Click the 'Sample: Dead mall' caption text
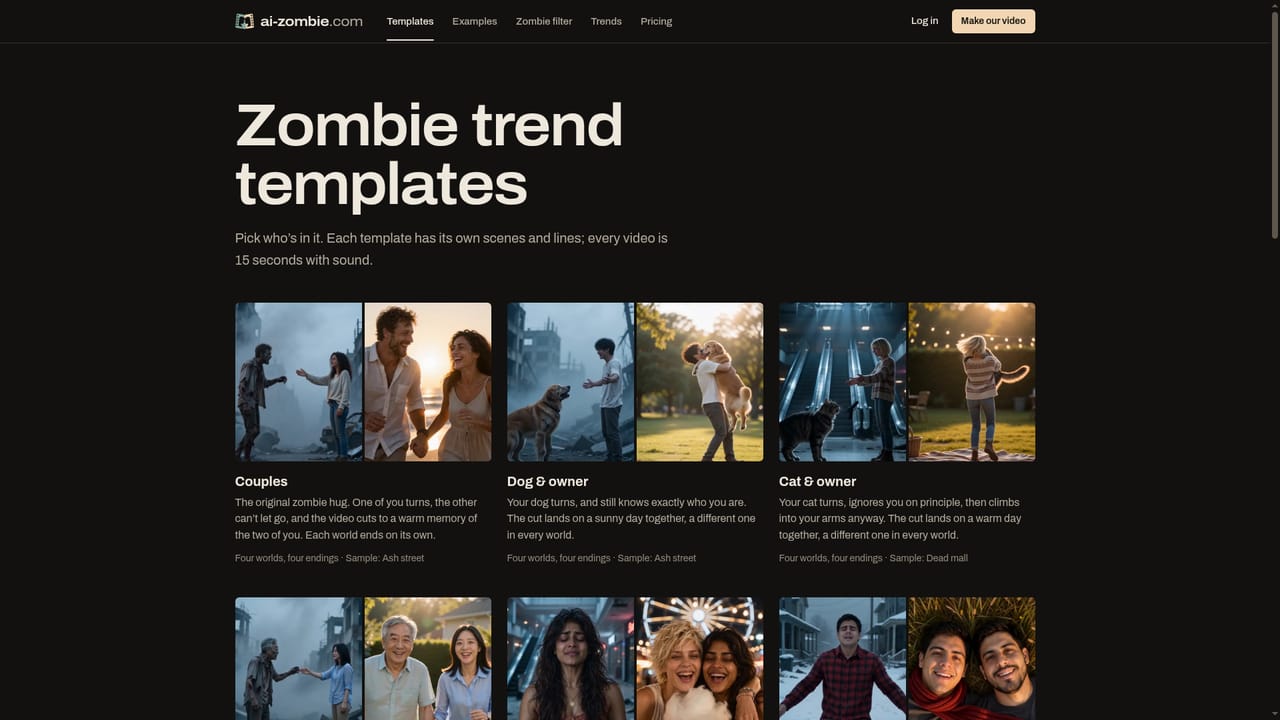 pyautogui.click(x=929, y=558)
